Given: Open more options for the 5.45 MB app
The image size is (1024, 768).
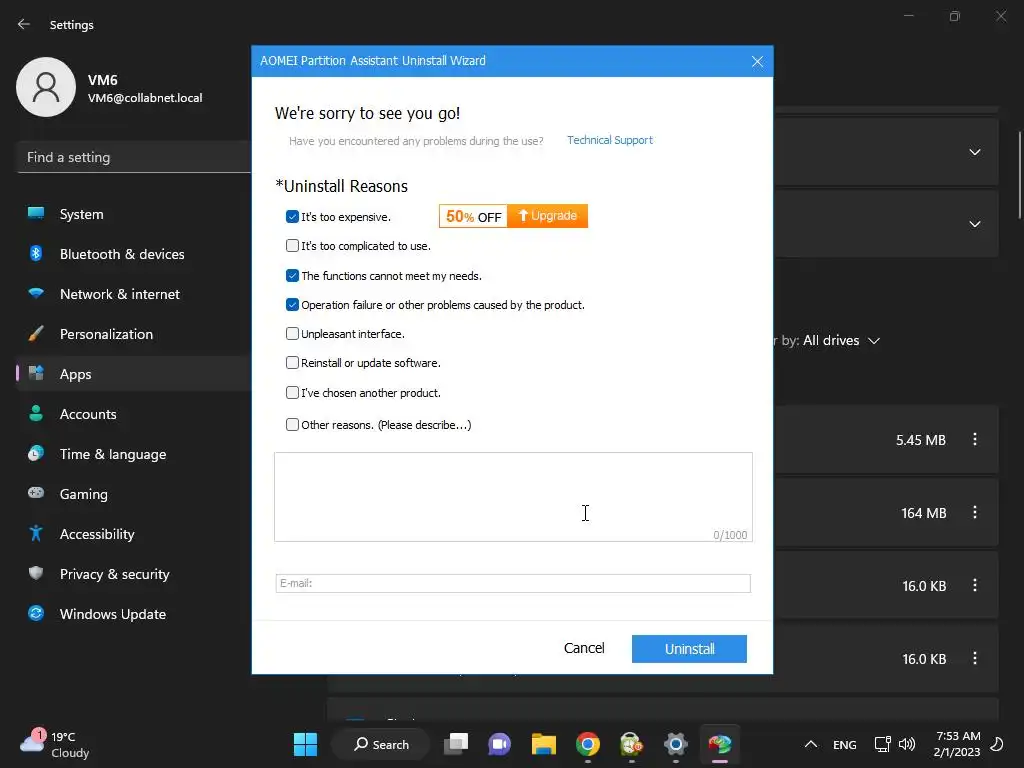Looking at the screenshot, I should (x=974, y=440).
